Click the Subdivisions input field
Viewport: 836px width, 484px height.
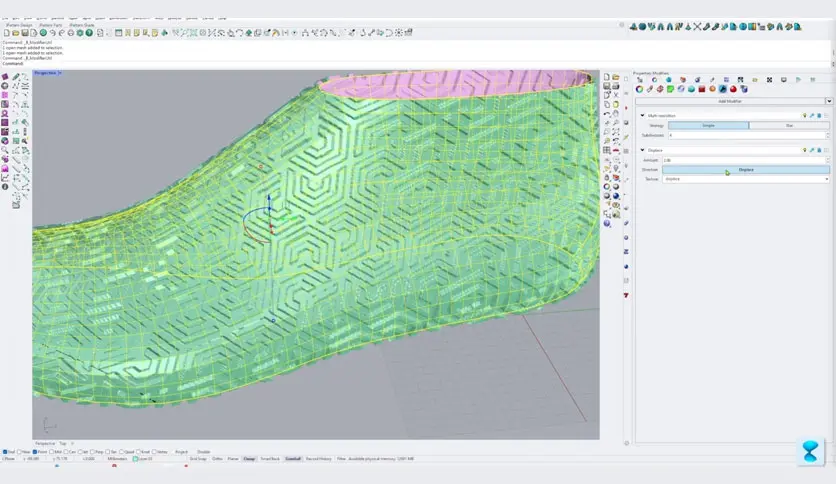[x=746, y=135]
